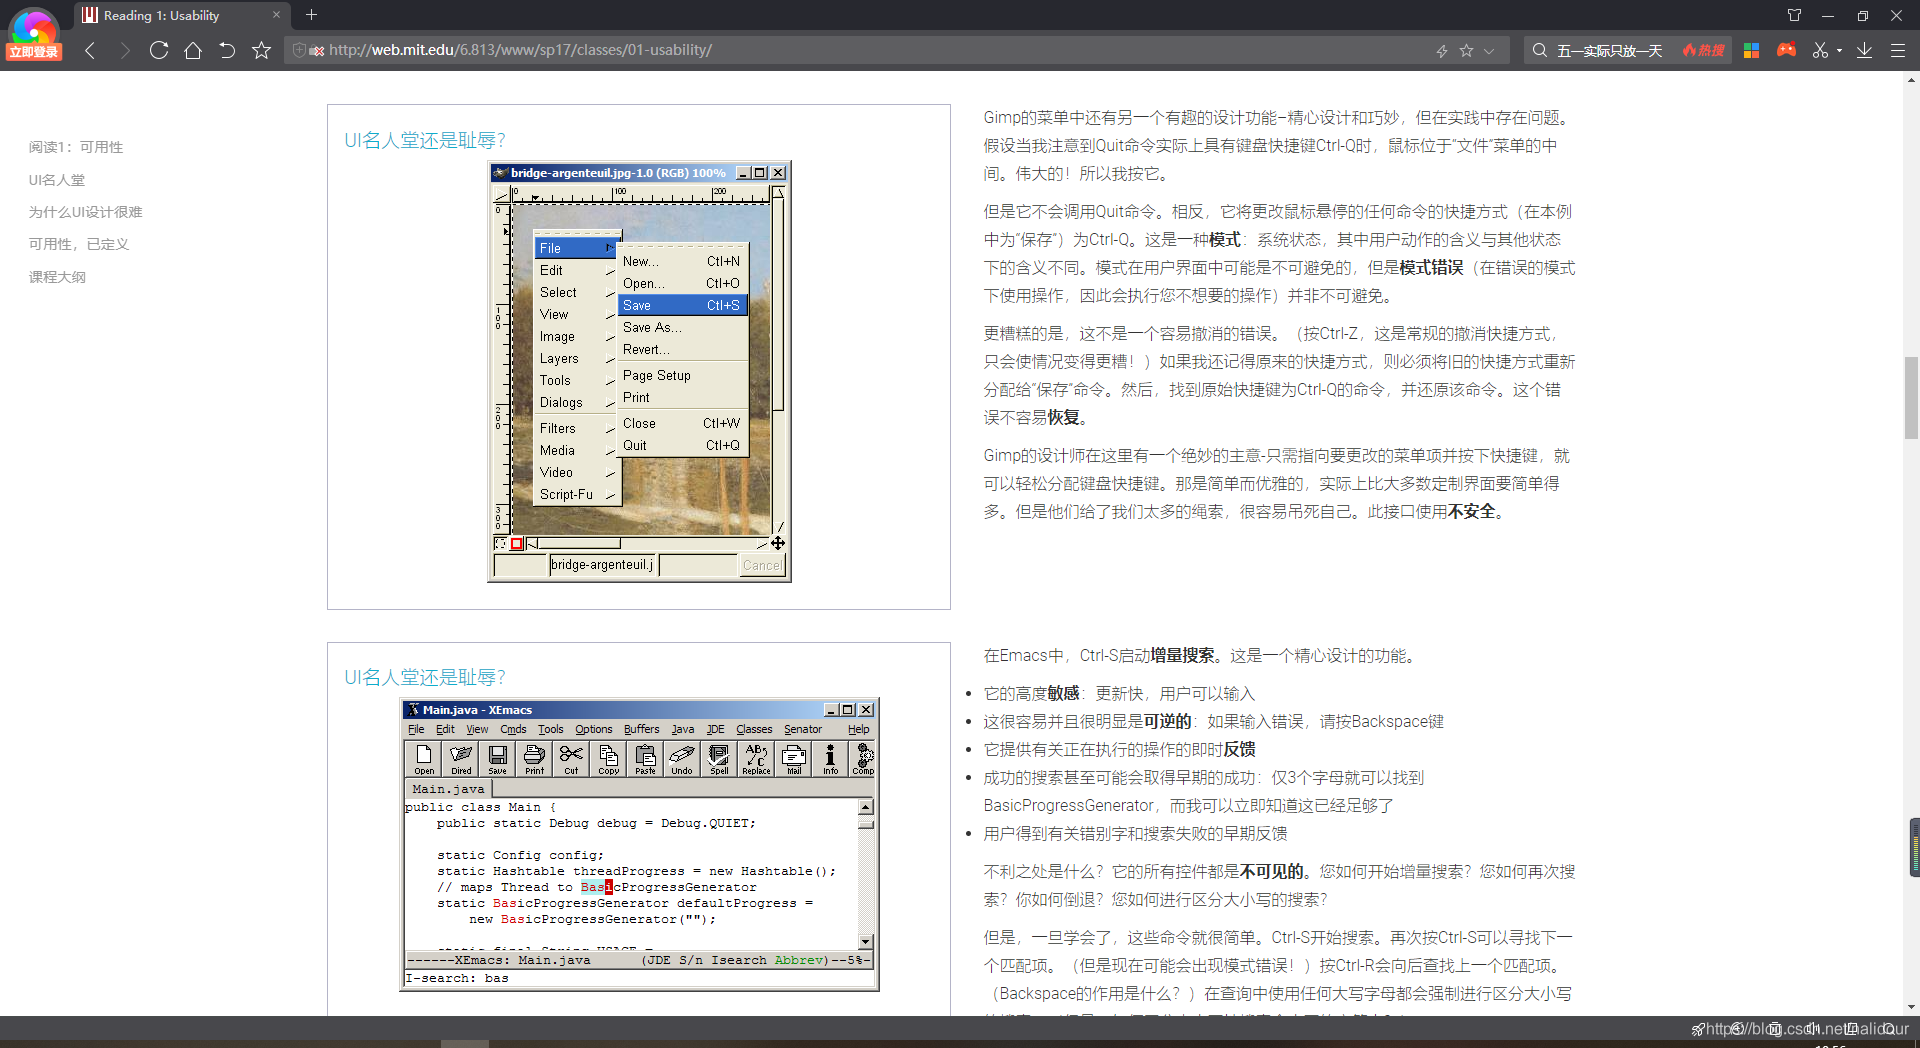Click the page vertical scrollbar thumb

pos(1911,398)
